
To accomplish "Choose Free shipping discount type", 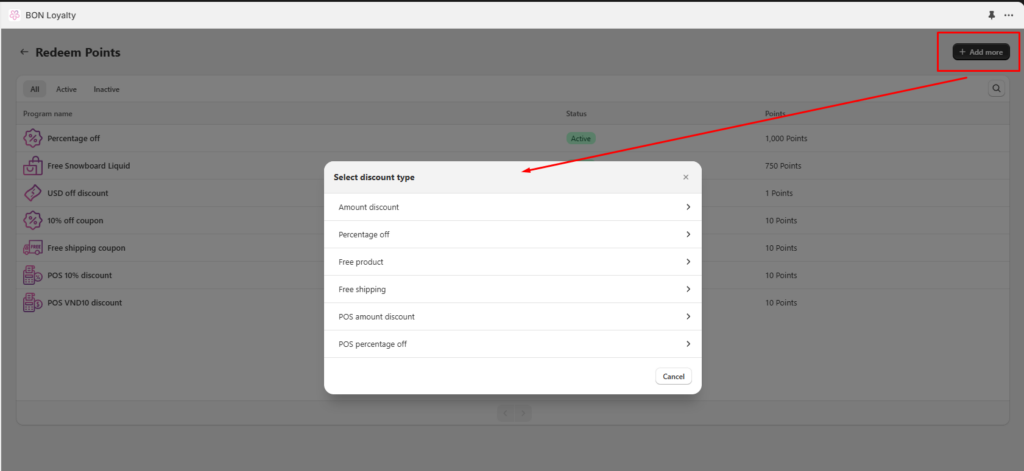I will (x=362, y=289).
